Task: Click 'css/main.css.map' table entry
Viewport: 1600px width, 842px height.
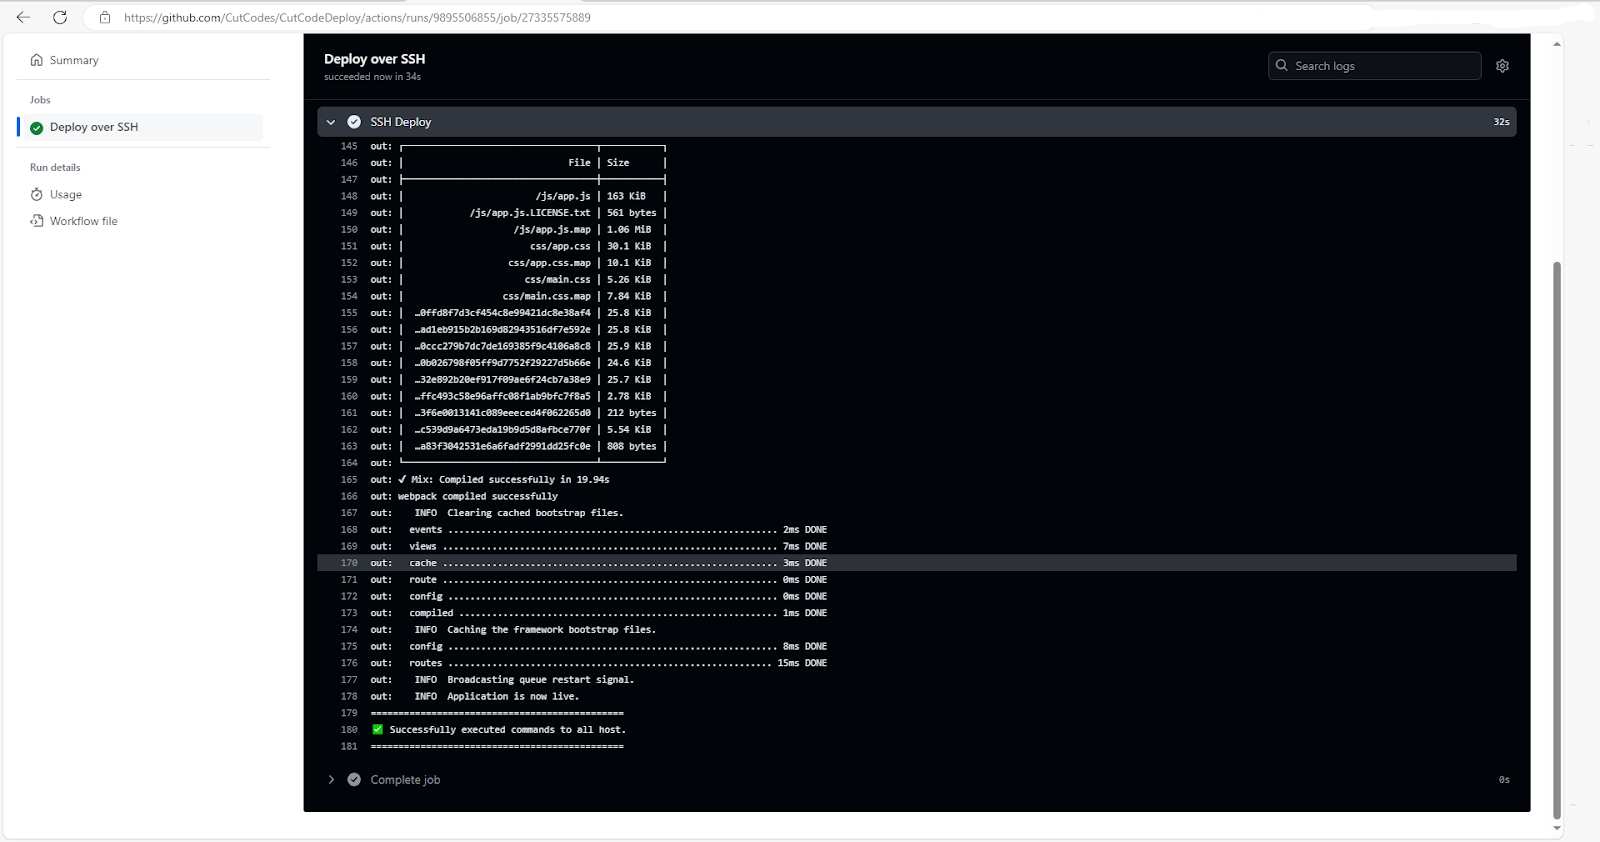Action: pyautogui.click(x=547, y=296)
